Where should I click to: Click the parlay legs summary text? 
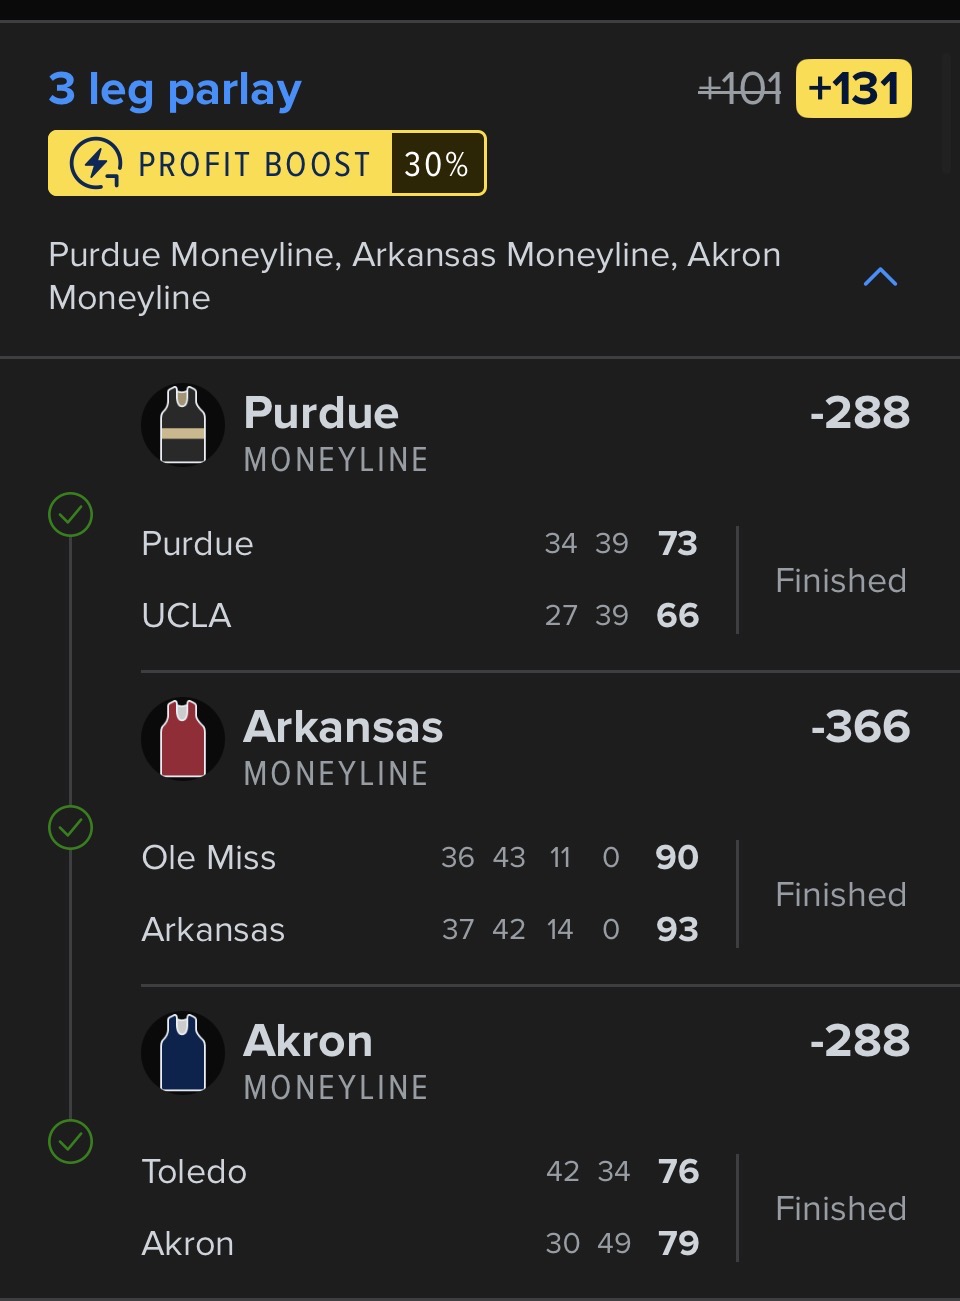(414, 276)
